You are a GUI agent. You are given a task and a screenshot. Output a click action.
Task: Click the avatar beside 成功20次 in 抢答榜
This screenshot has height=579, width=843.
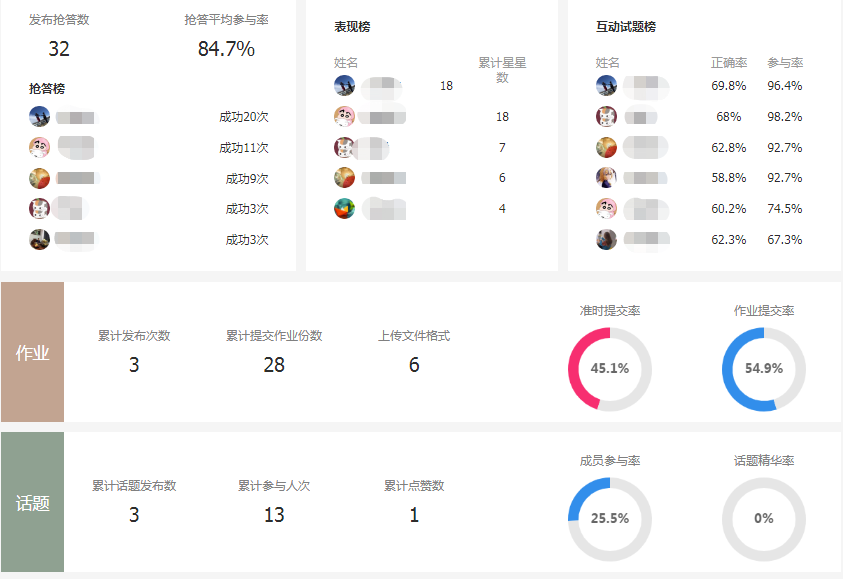(40, 116)
